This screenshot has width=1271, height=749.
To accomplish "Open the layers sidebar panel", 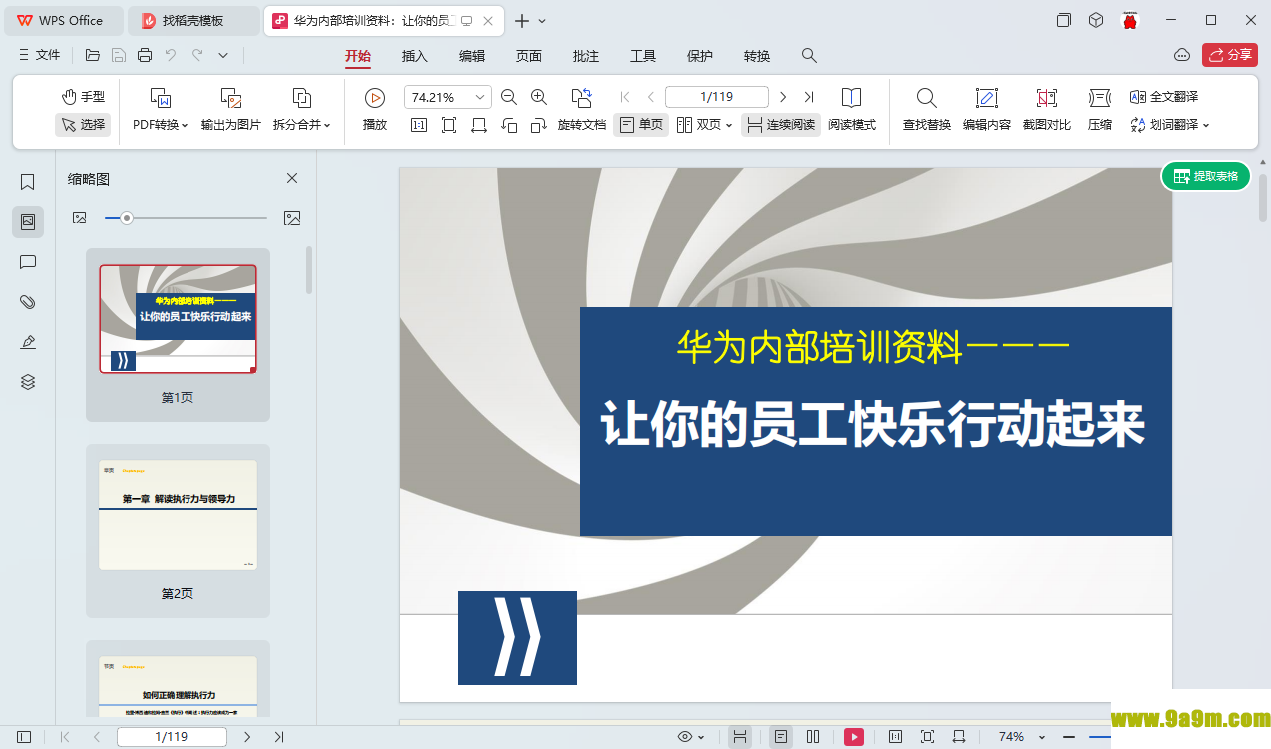I will (28, 382).
